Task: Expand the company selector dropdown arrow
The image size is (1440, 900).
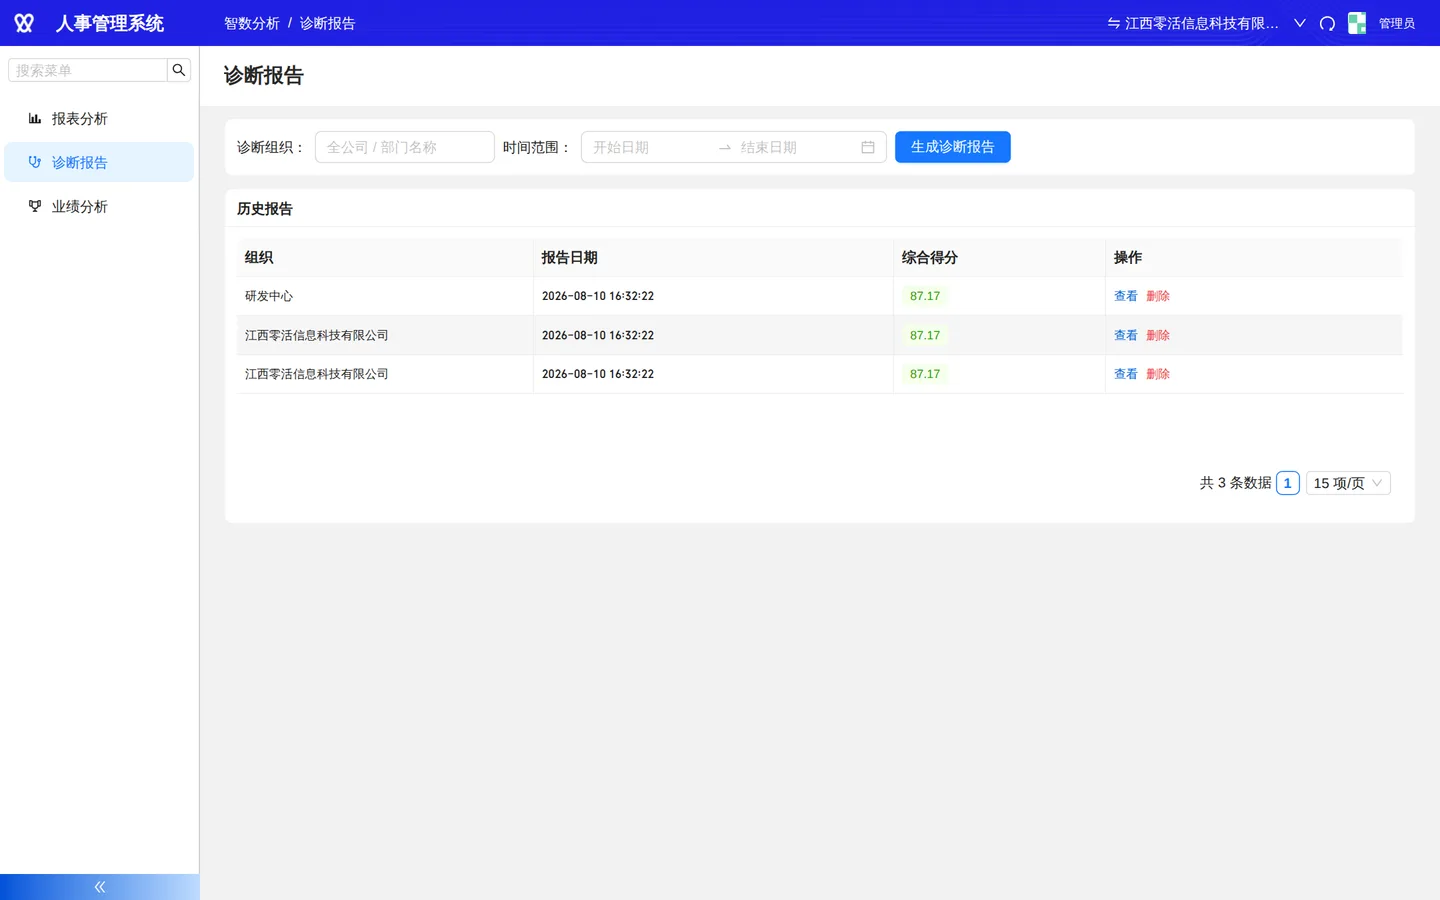Action: [x=1300, y=23]
